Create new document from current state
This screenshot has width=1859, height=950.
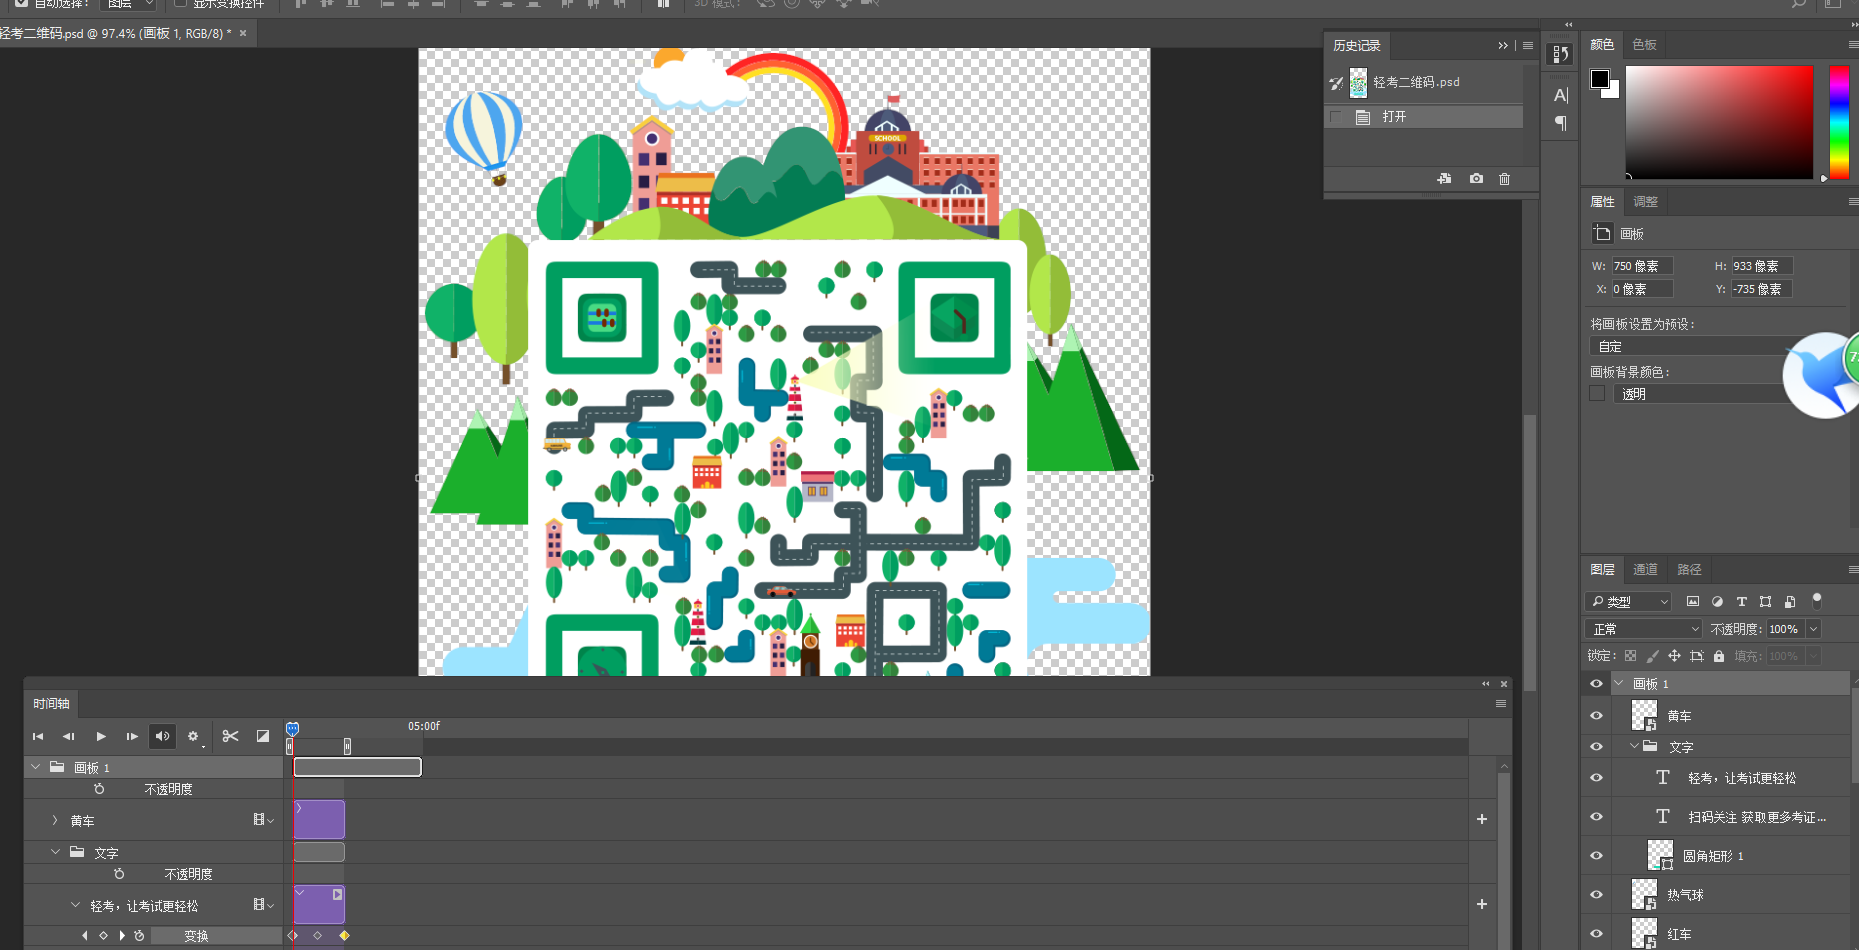[1444, 178]
